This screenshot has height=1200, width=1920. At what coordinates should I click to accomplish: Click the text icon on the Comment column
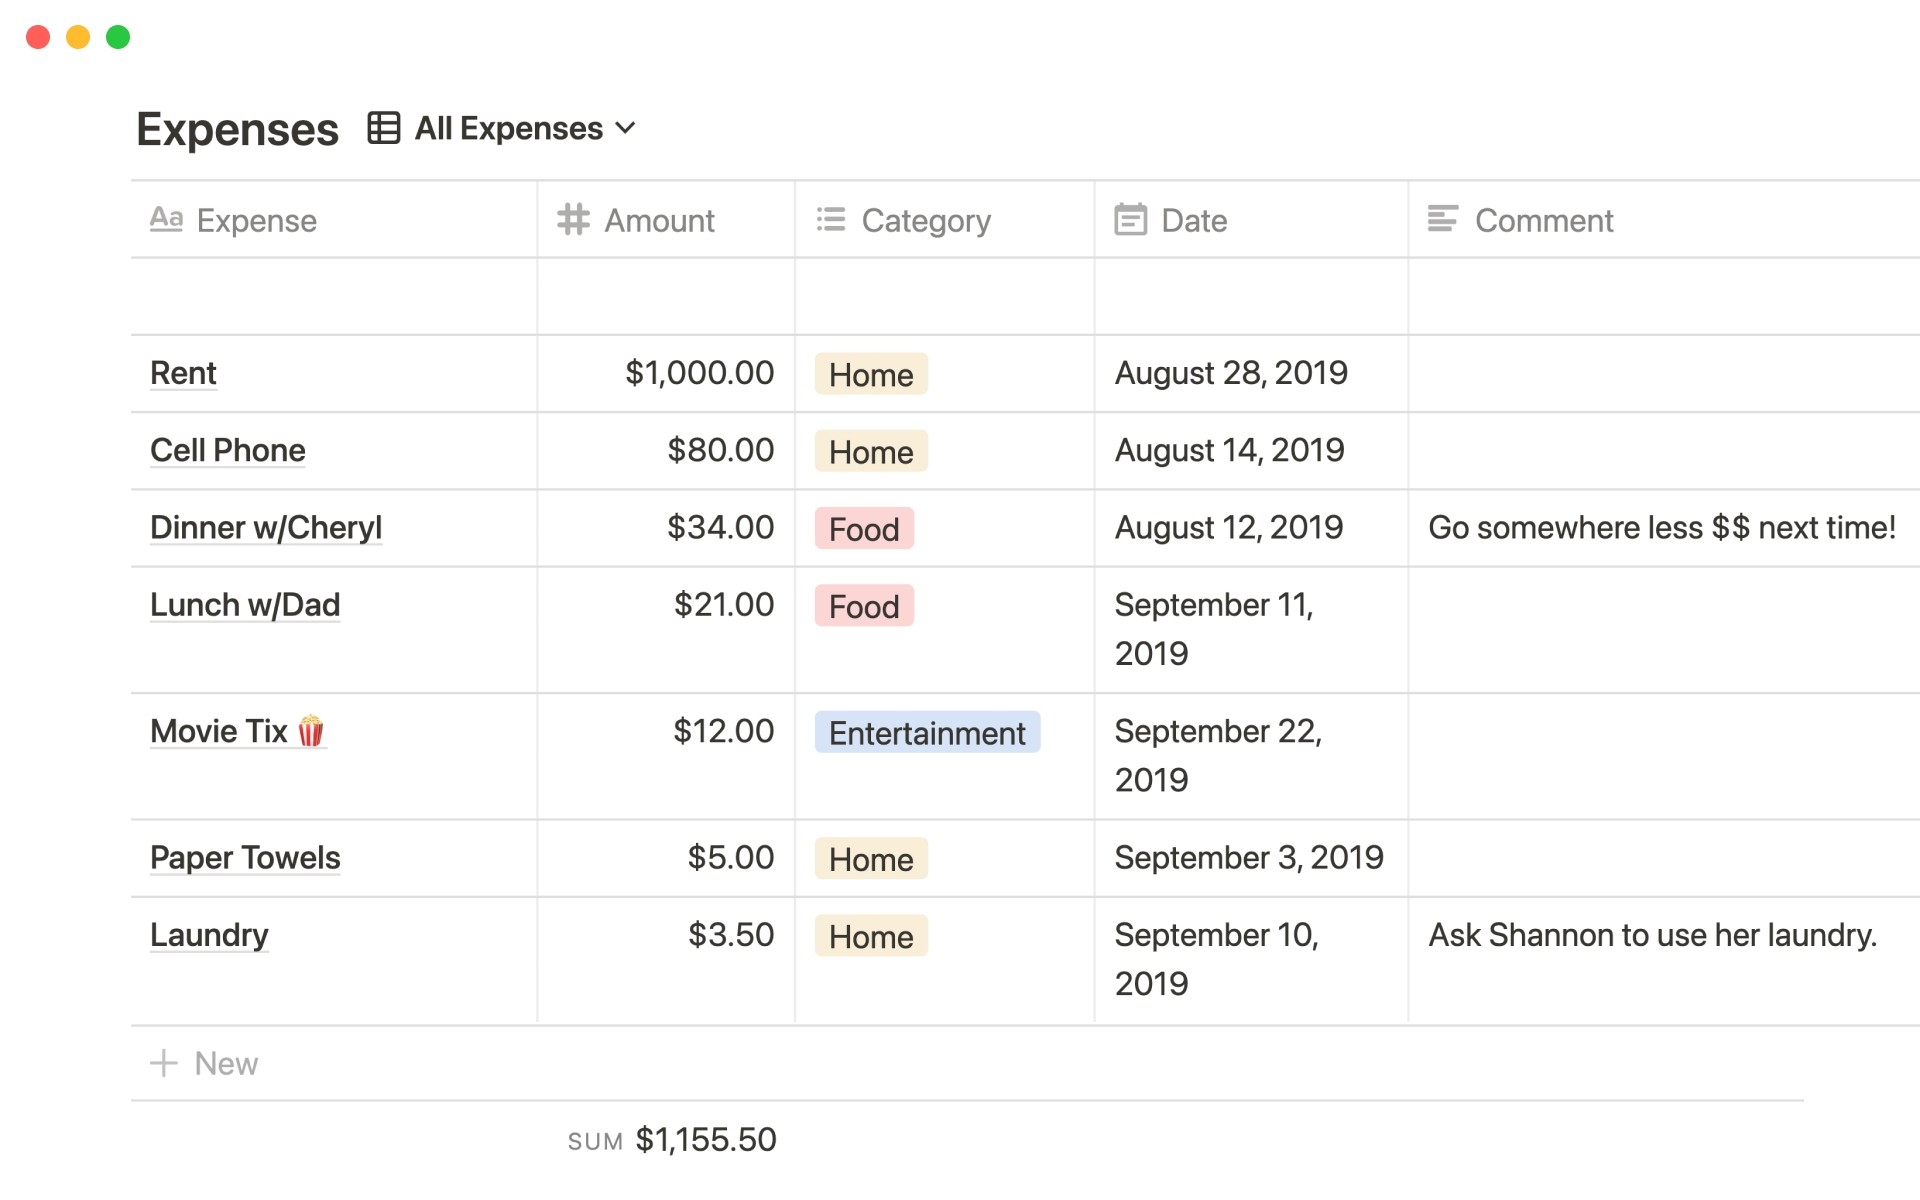(1443, 219)
